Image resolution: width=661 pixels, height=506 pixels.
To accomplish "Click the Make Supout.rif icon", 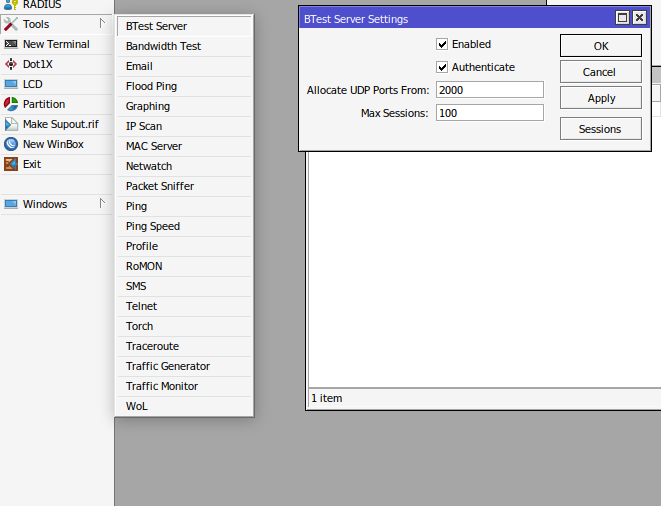I will click(11, 124).
